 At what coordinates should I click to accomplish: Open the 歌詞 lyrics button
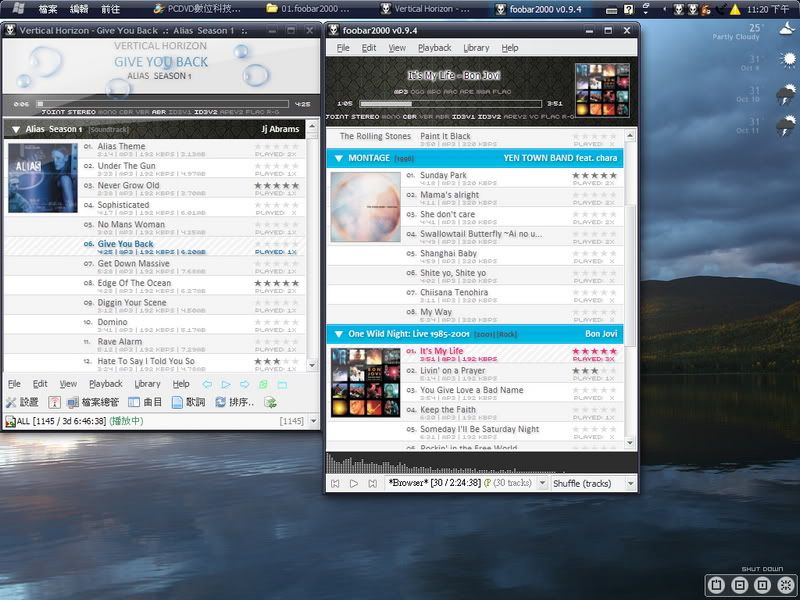[188, 403]
